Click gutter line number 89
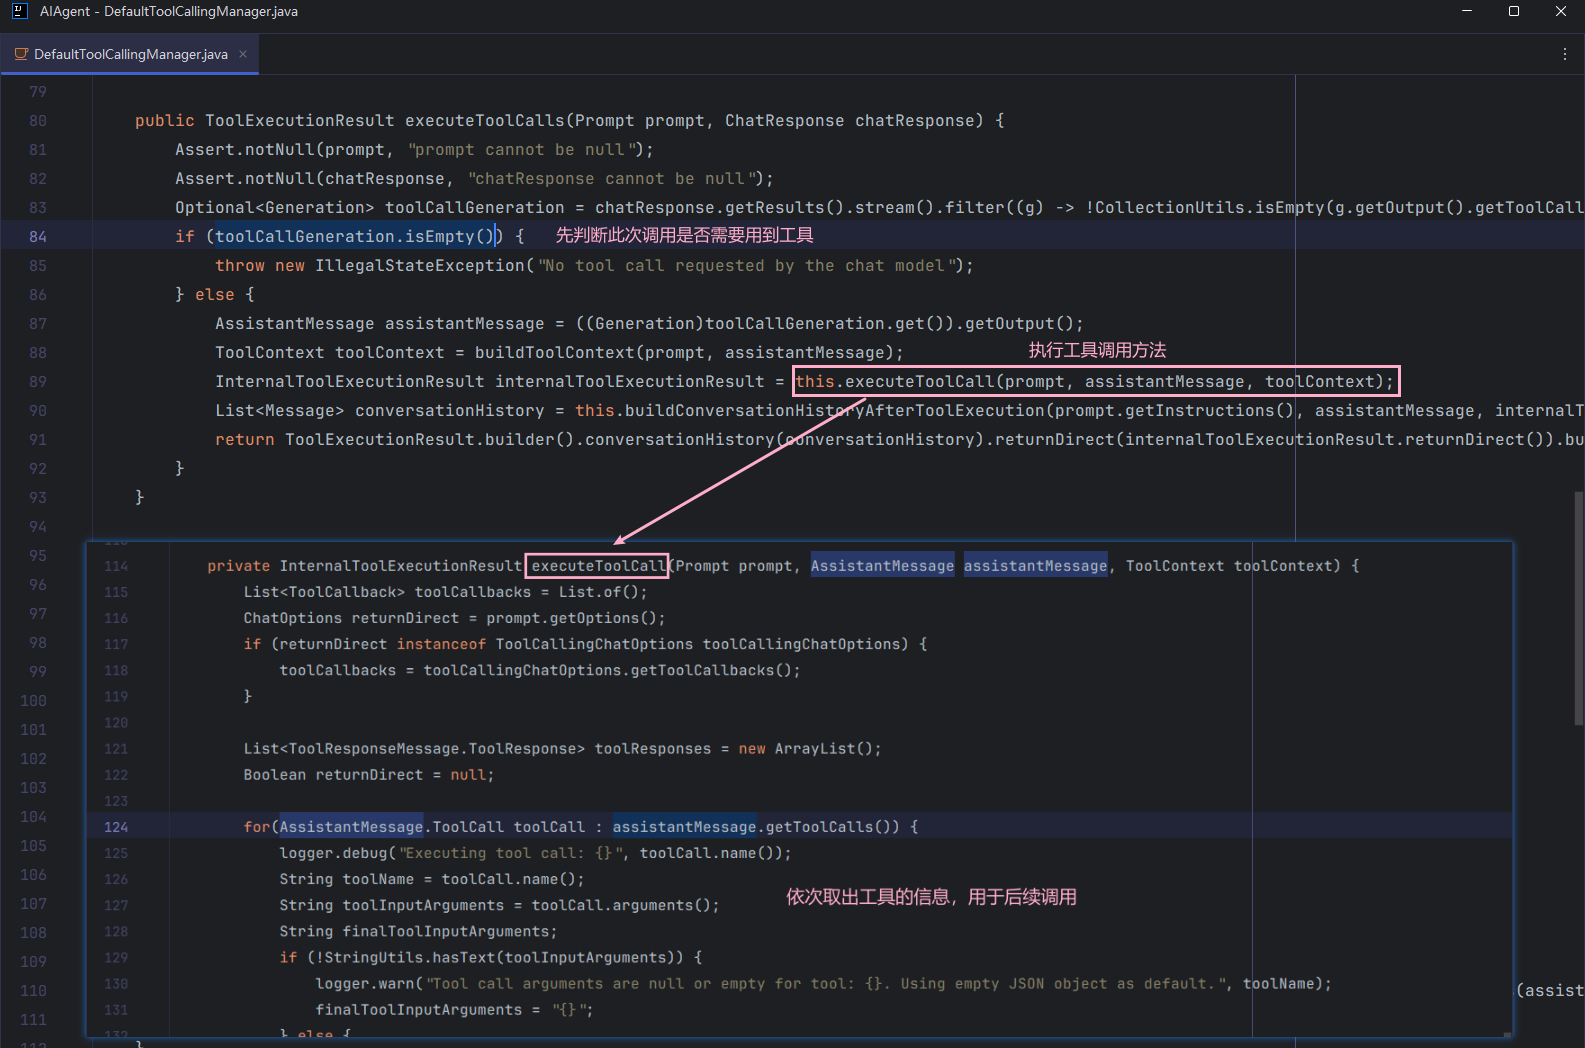 (x=38, y=382)
